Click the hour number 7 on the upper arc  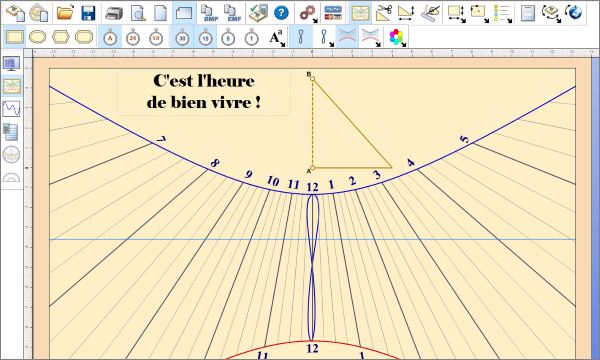coord(162,140)
